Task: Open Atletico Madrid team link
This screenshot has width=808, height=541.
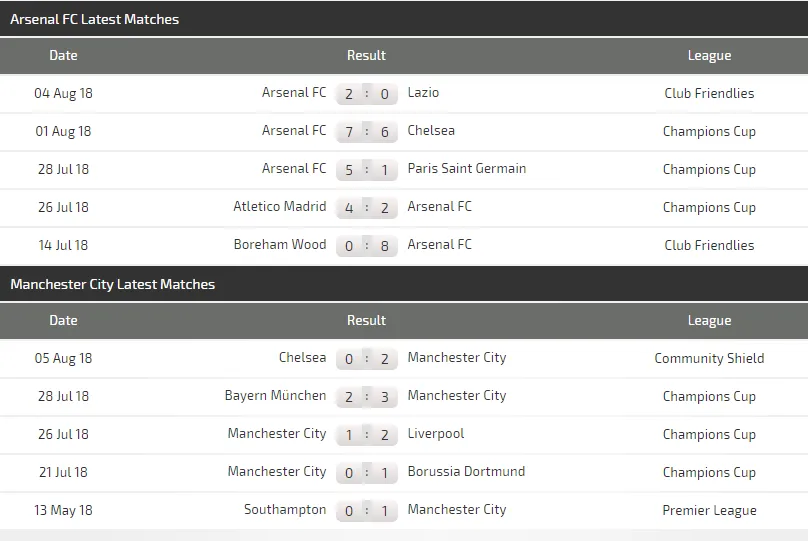Action: [x=279, y=207]
